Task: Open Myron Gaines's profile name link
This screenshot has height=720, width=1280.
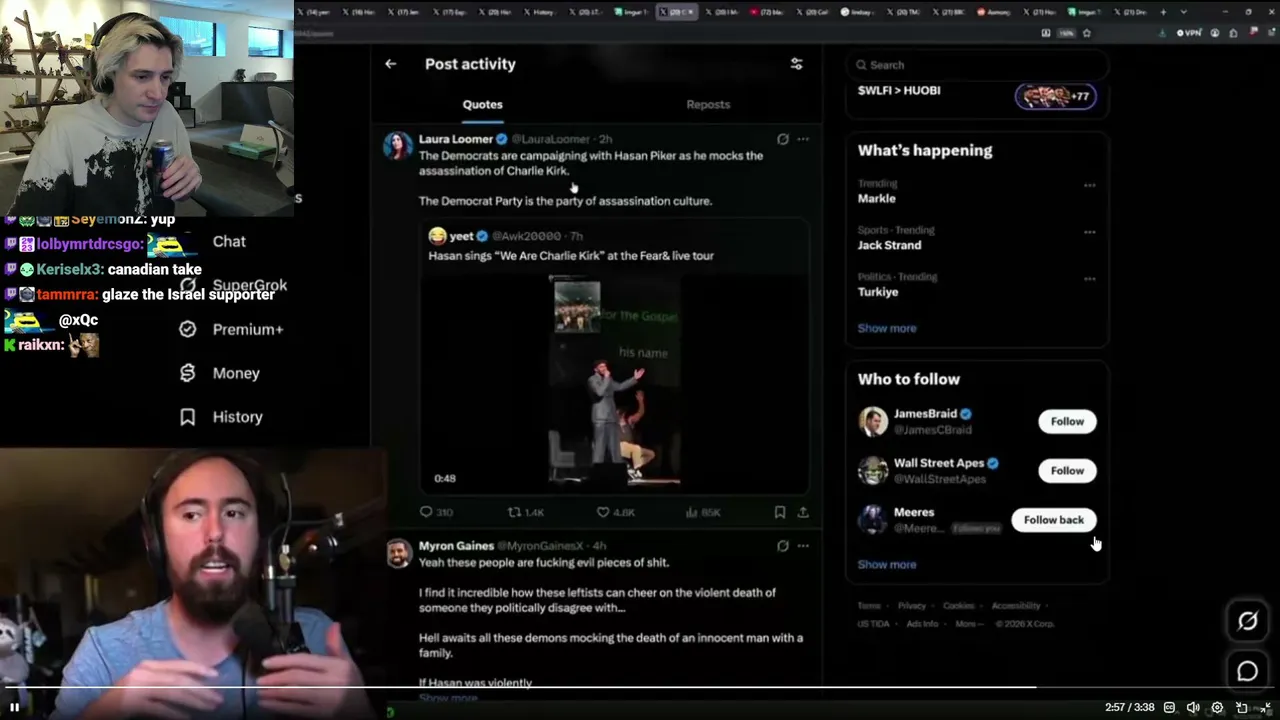Action: (x=456, y=546)
